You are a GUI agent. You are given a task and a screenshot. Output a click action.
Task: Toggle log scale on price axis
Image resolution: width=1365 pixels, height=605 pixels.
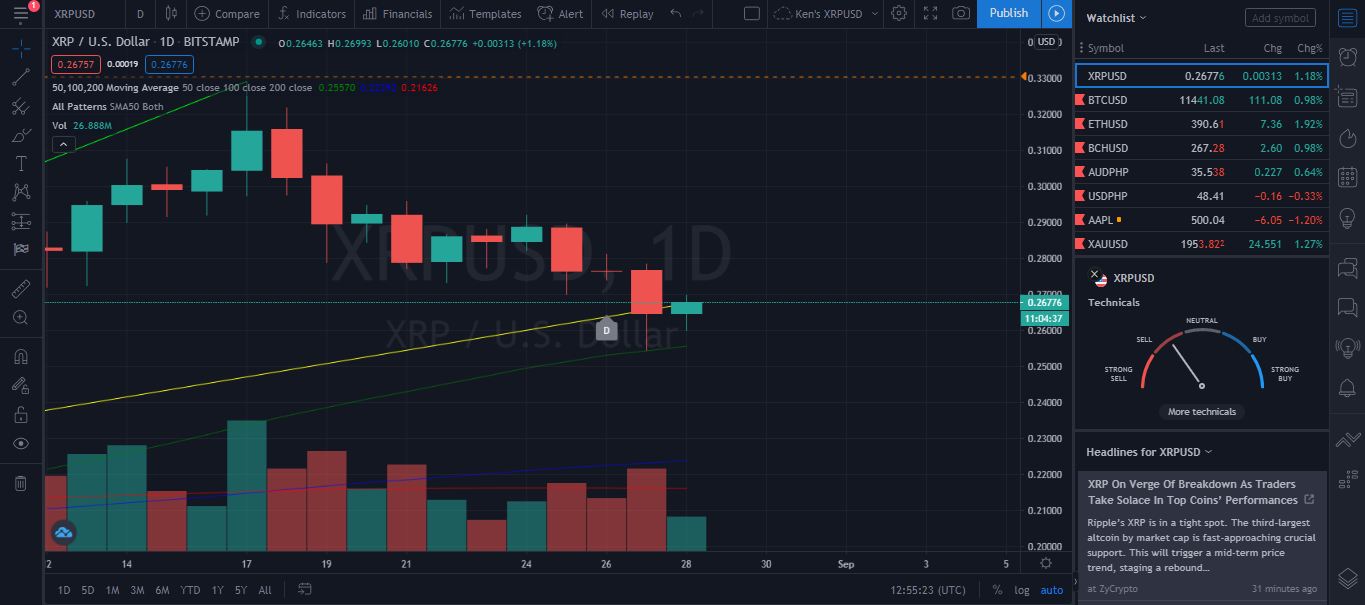[x=1021, y=590]
